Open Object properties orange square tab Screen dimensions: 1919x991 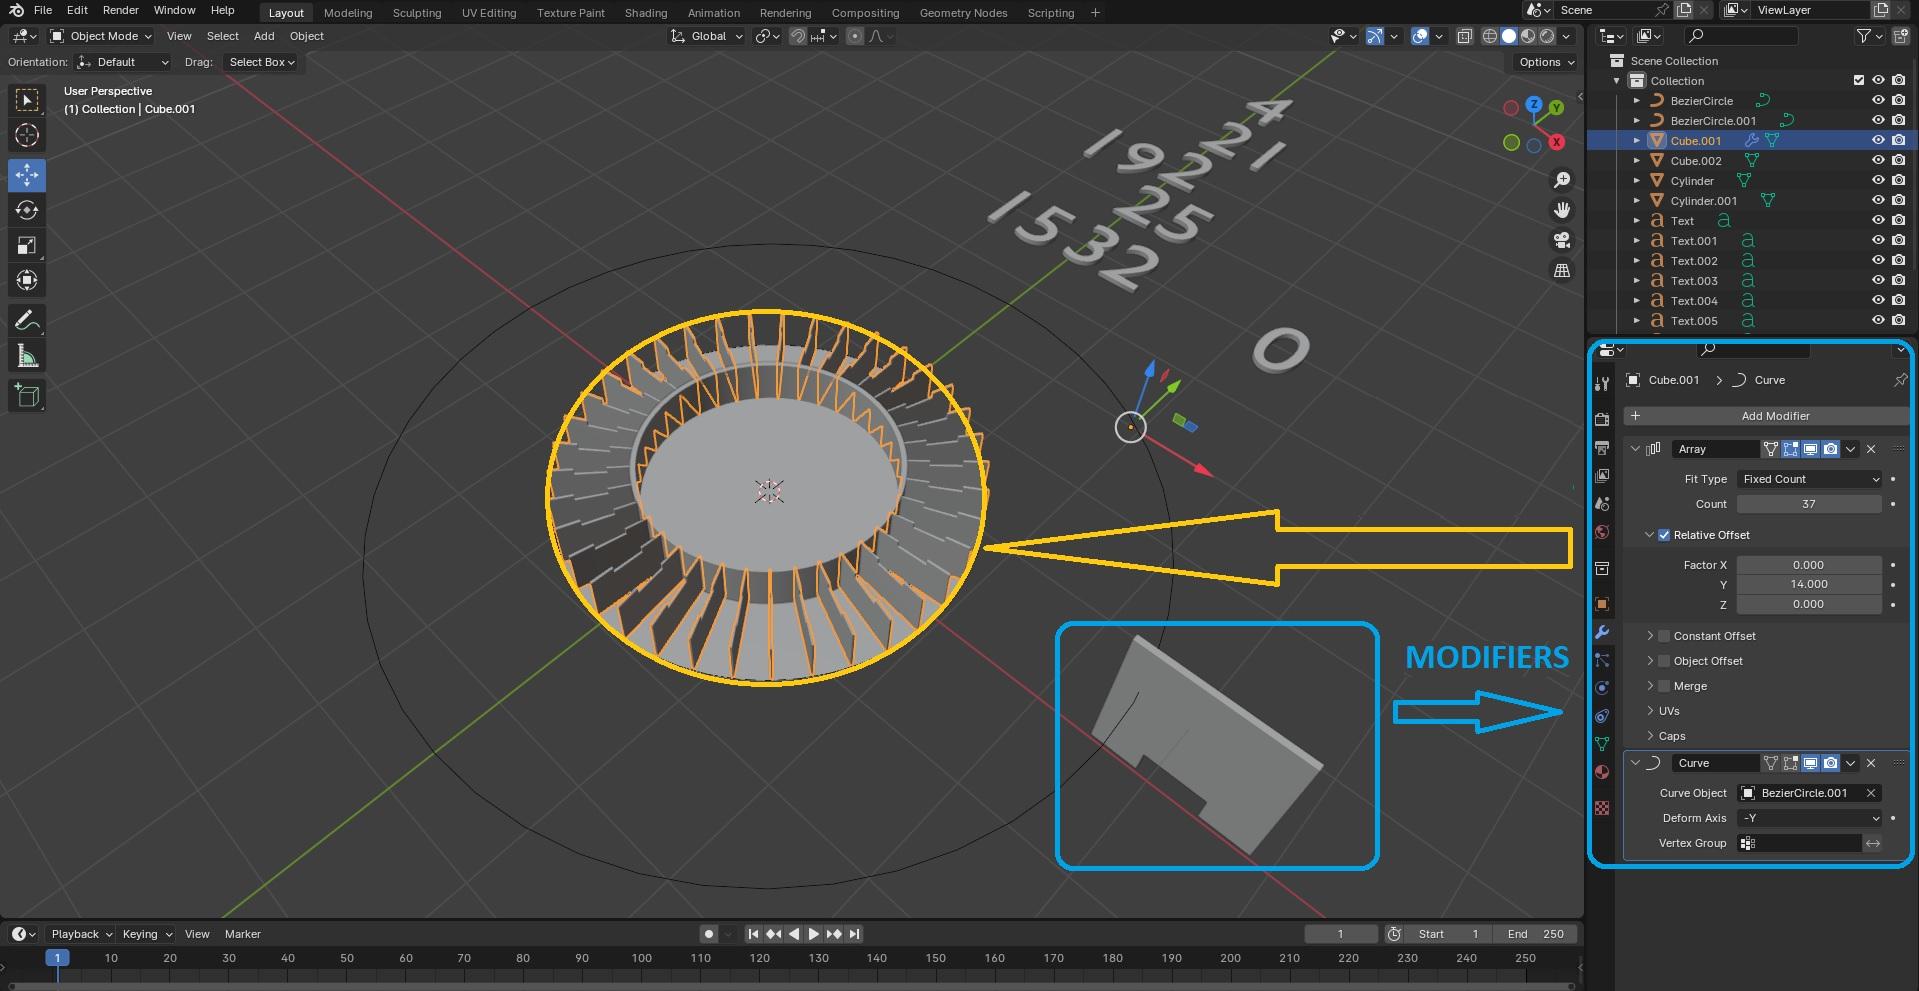pyautogui.click(x=1602, y=604)
